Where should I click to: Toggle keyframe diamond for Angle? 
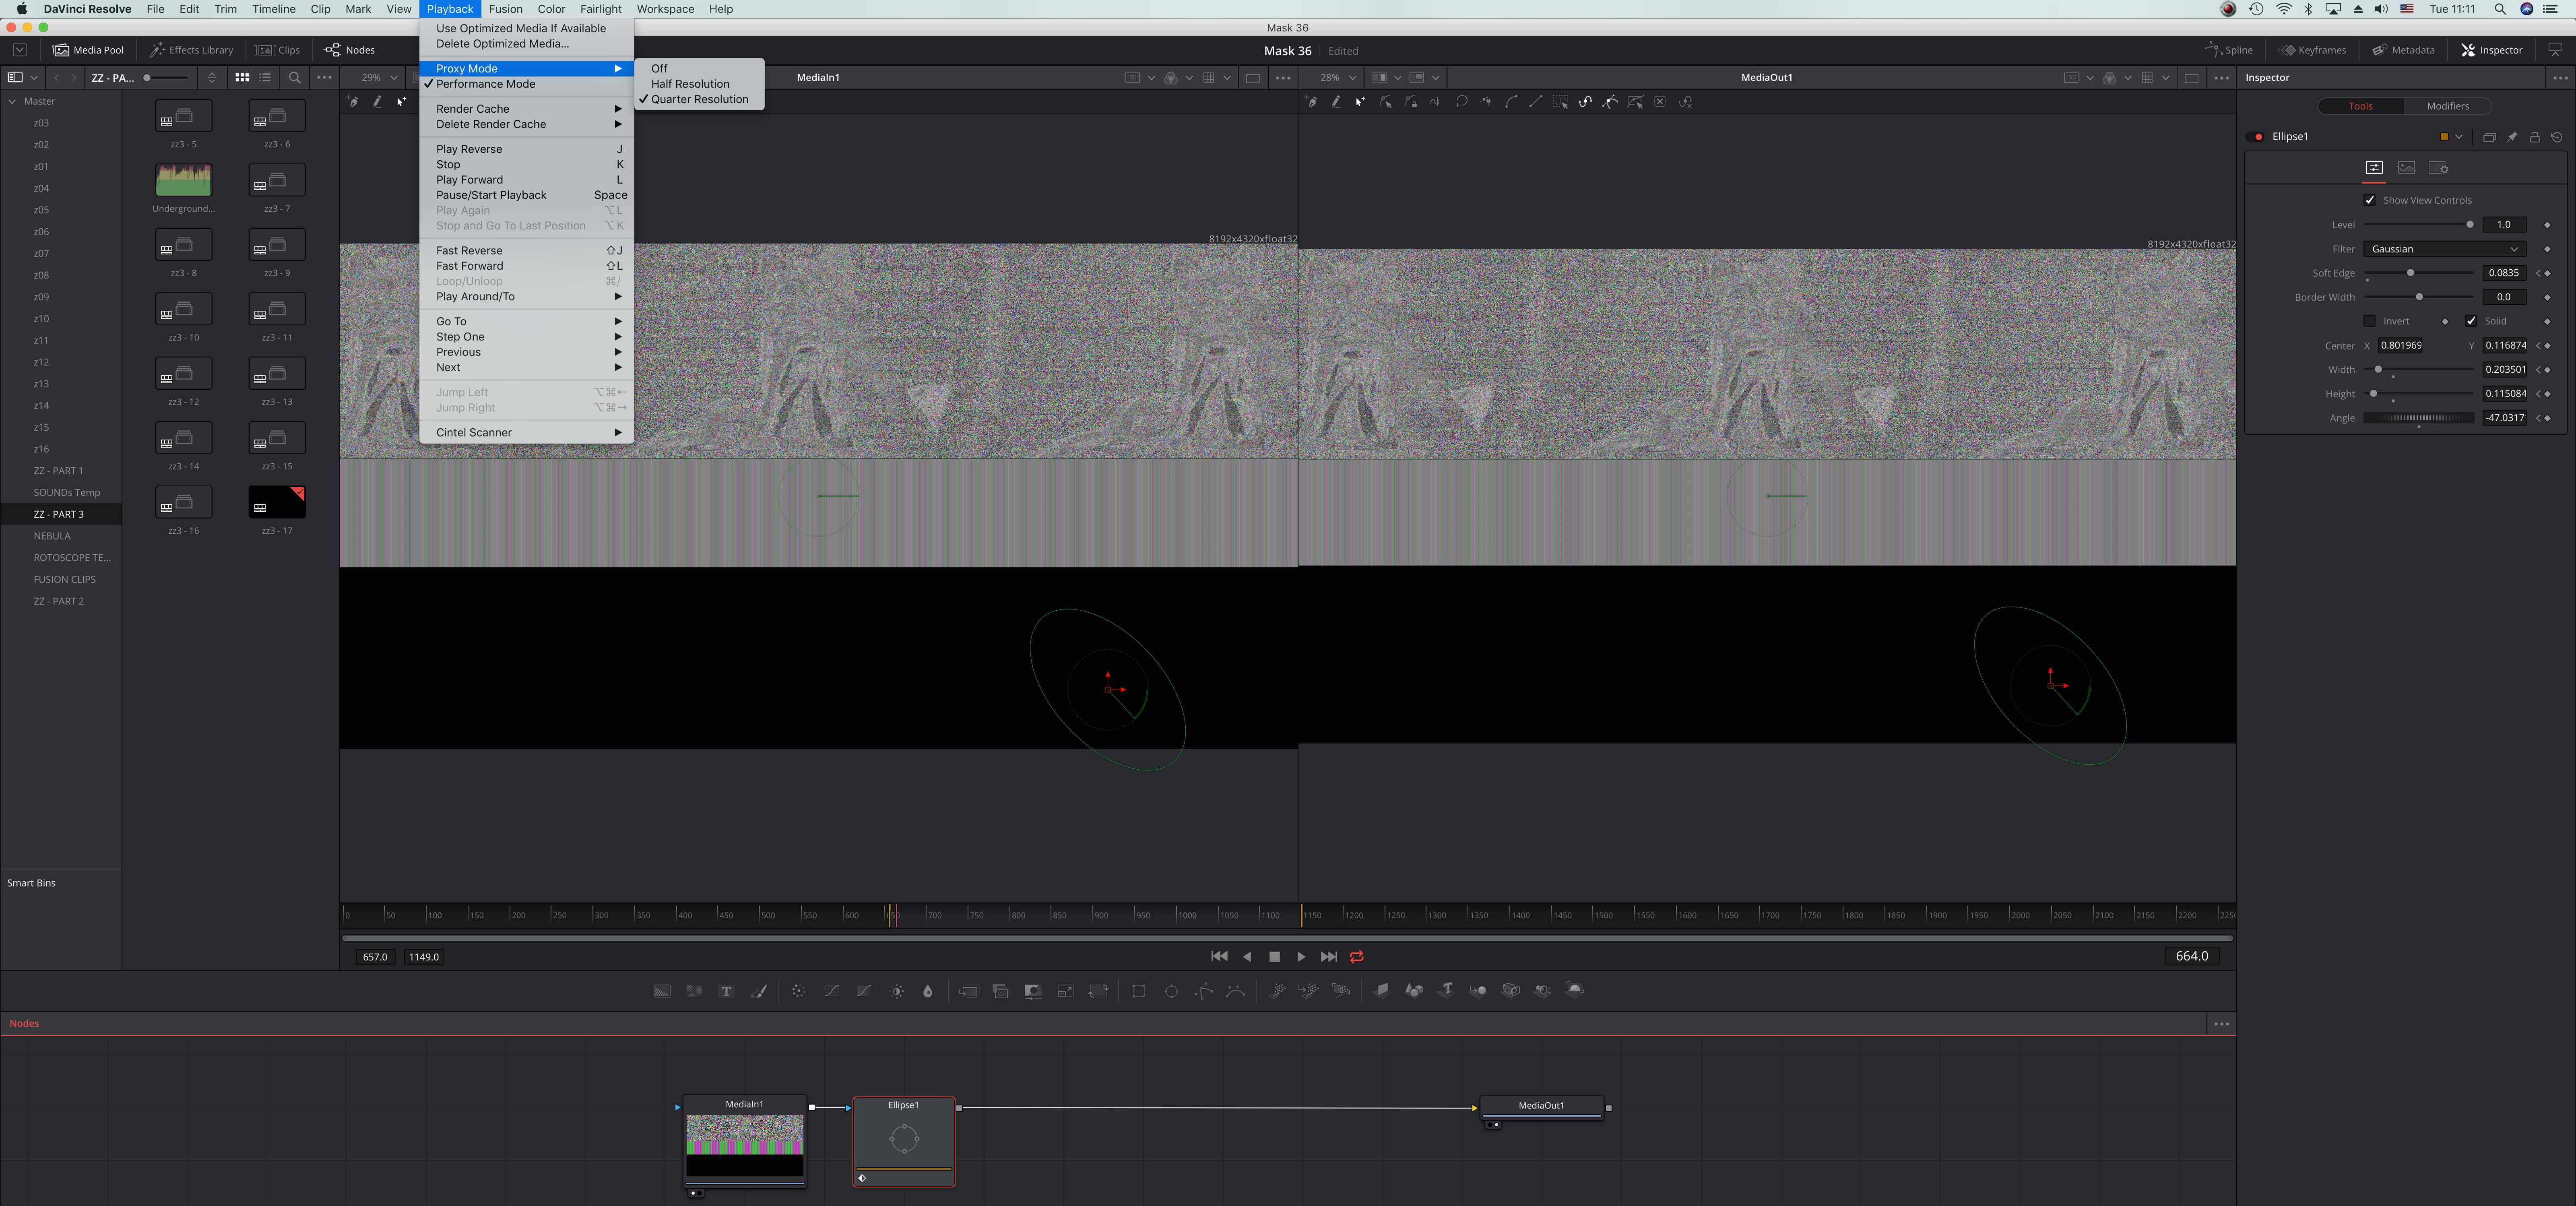pyautogui.click(x=2547, y=418)
